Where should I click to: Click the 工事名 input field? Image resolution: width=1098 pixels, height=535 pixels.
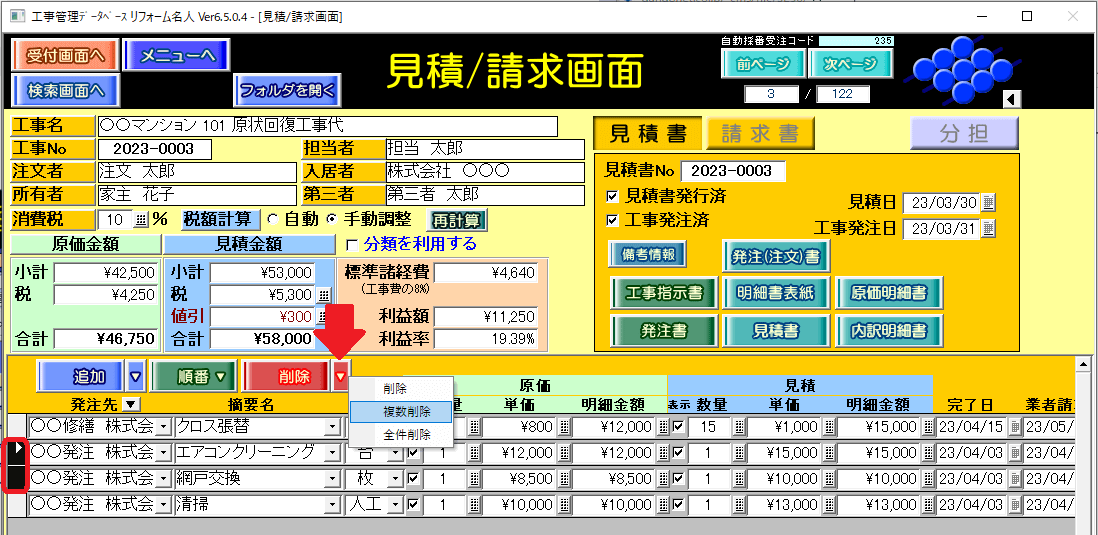click(x=327, y=126)
